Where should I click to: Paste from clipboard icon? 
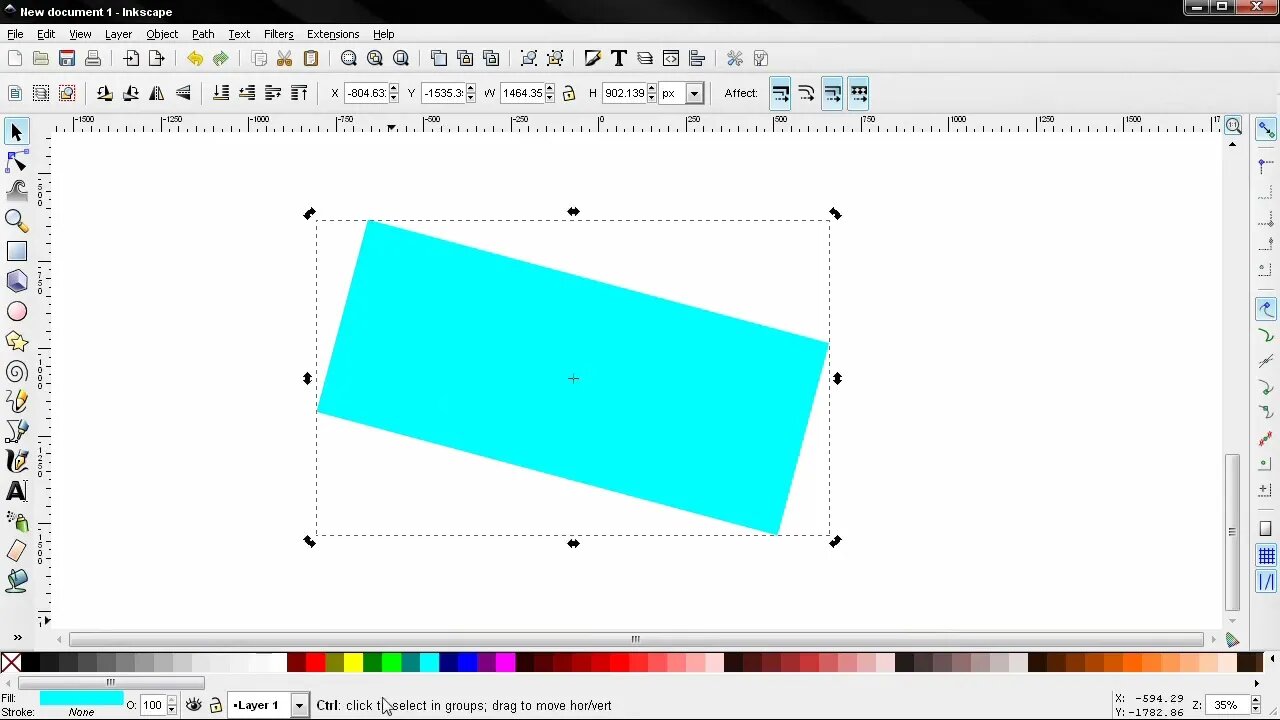tap(311, 59)
